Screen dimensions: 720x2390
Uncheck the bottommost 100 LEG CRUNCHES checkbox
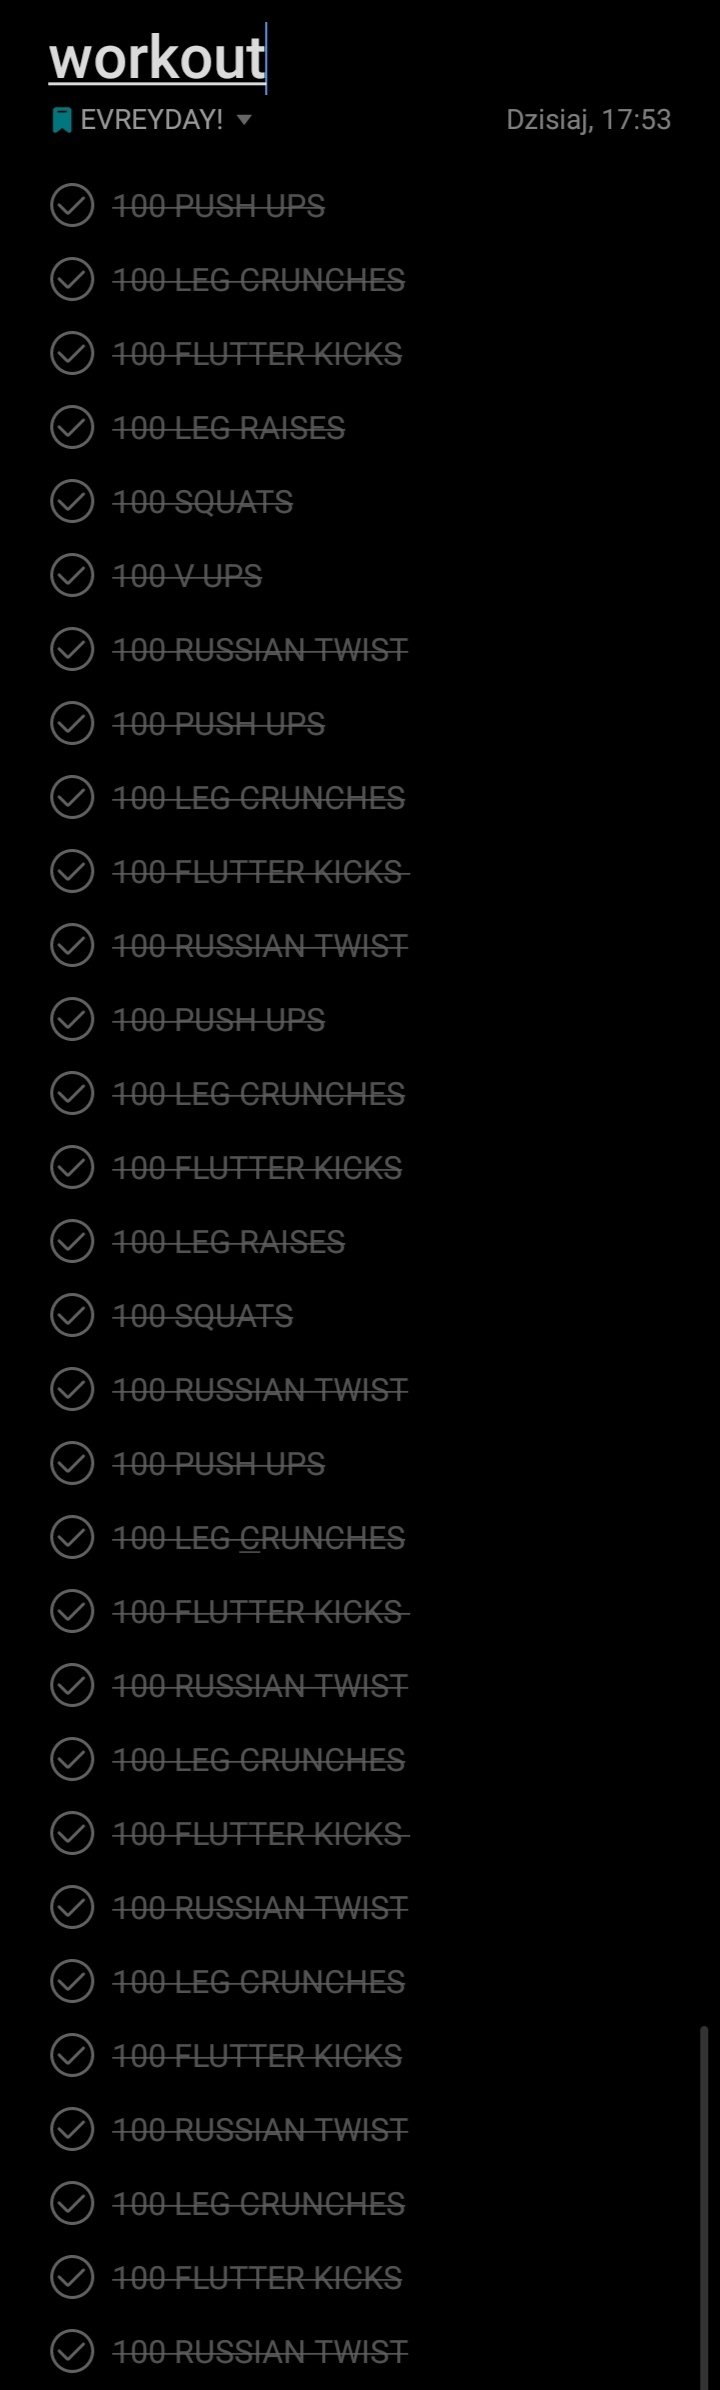coord(72,2204)
